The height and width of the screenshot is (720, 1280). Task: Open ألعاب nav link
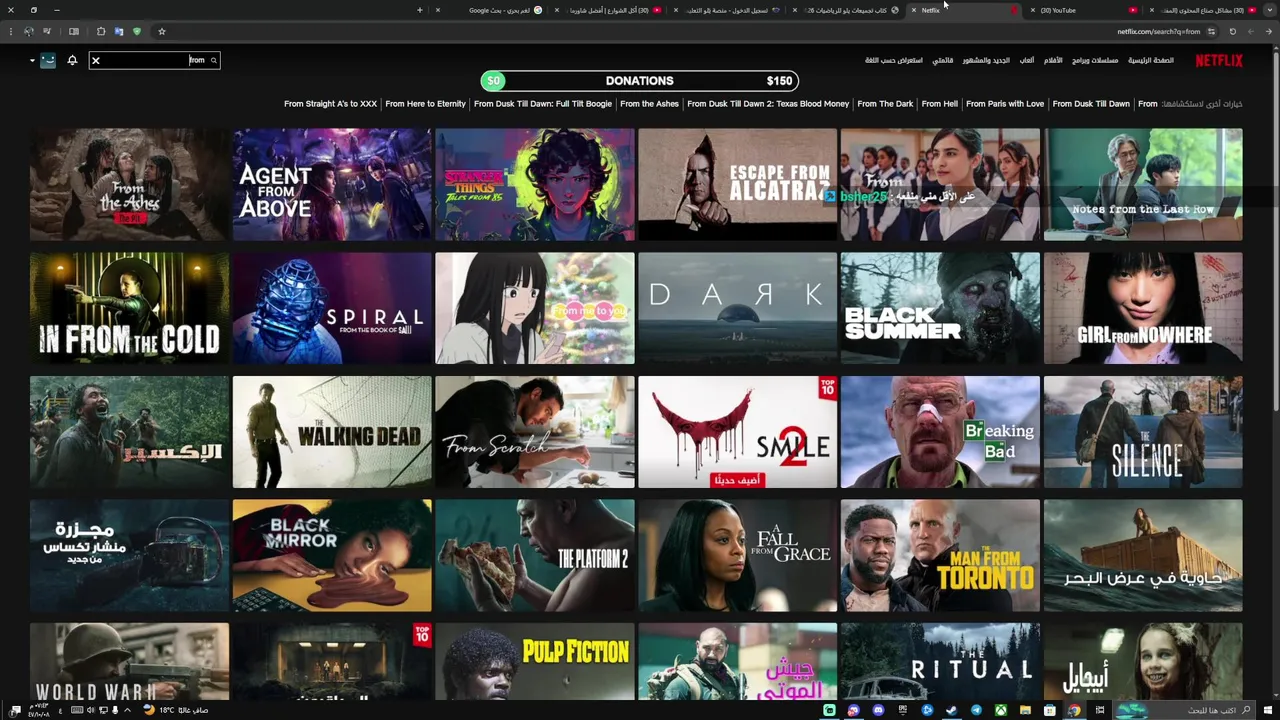tap(1027, 60)
